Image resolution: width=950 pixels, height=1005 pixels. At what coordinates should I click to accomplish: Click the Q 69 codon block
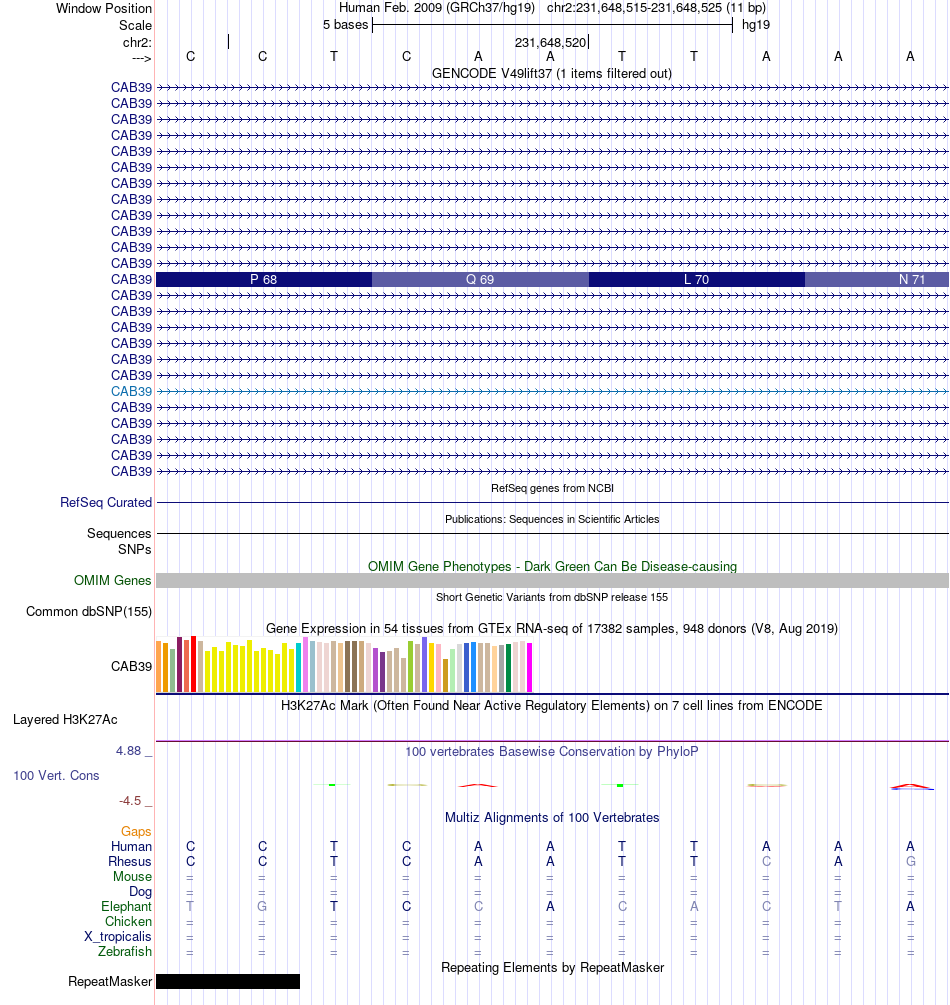click(480, 279)
